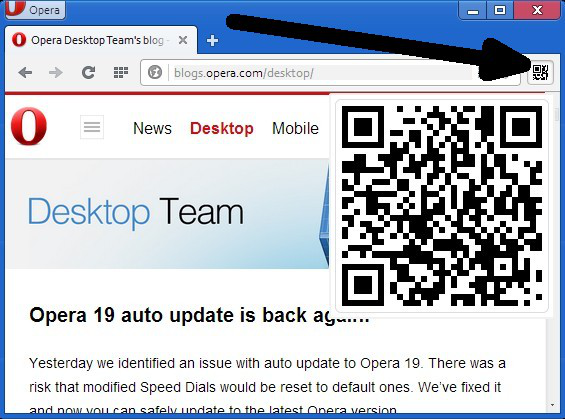Open the hamburger menu on blog page
Image resolution: width=565 pixels, height=419 pixels.
click(x=92, y=127)
